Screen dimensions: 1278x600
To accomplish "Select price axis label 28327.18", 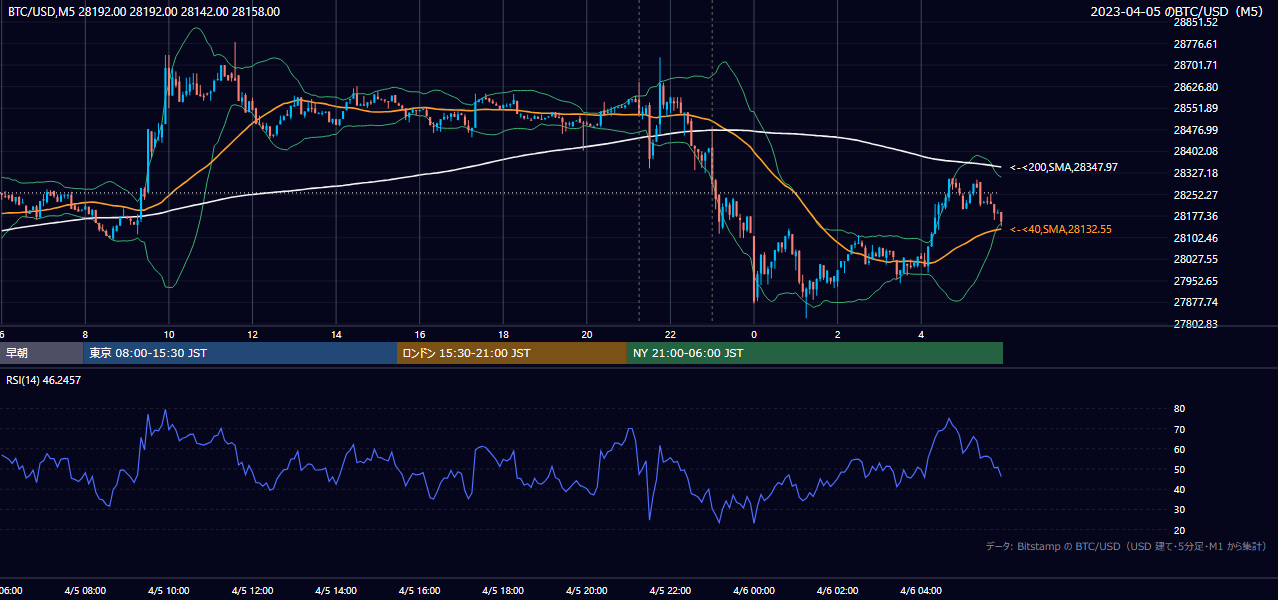I will pyautogui.click(x=1195, y=173).
